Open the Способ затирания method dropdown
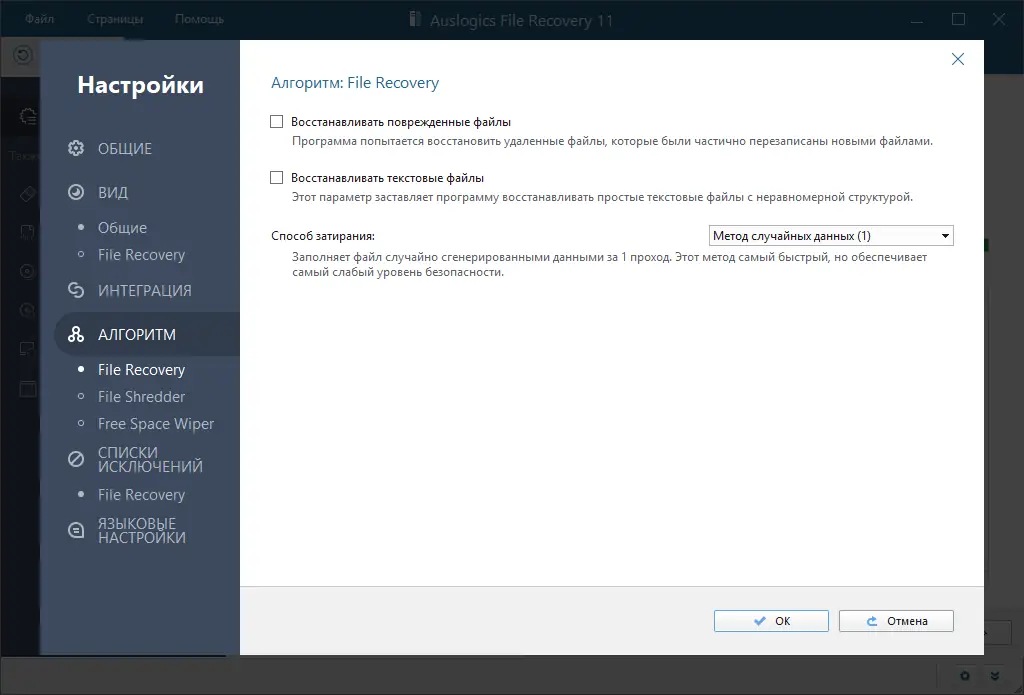The image size is (1024, 695). (x=944, y=235)
